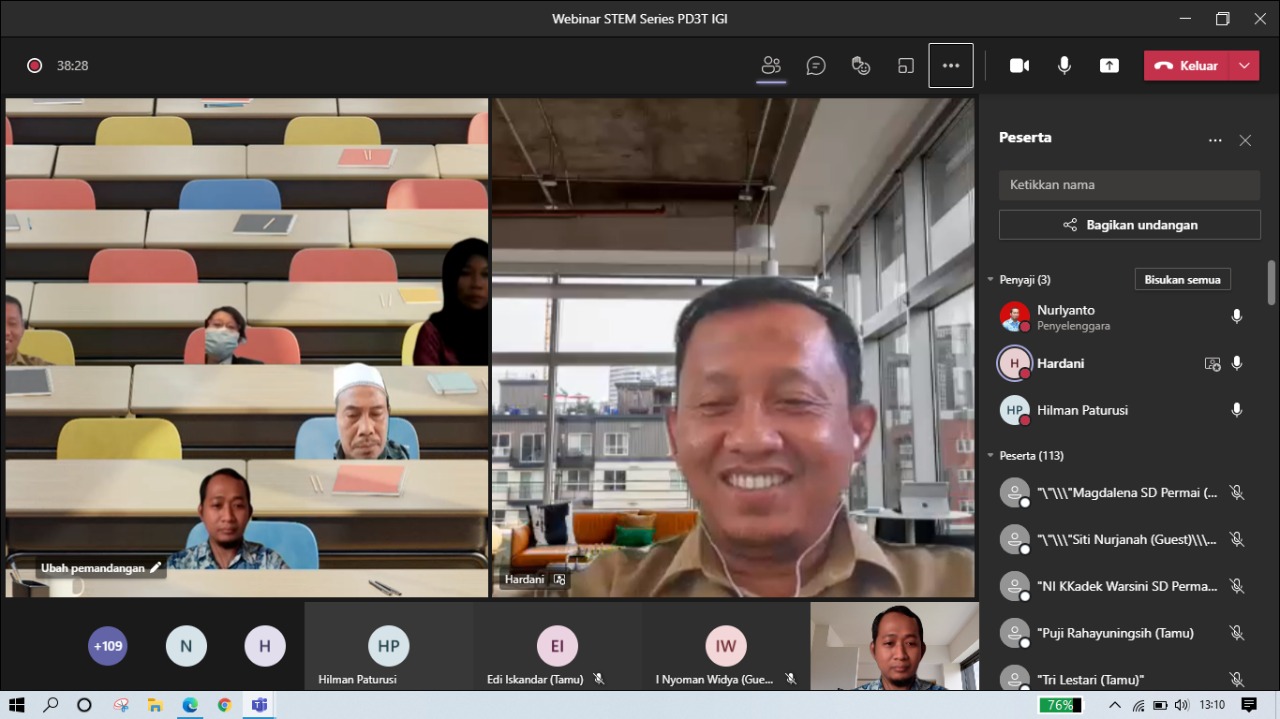Open the more actions ellipsis menu

tap(950, 66)
